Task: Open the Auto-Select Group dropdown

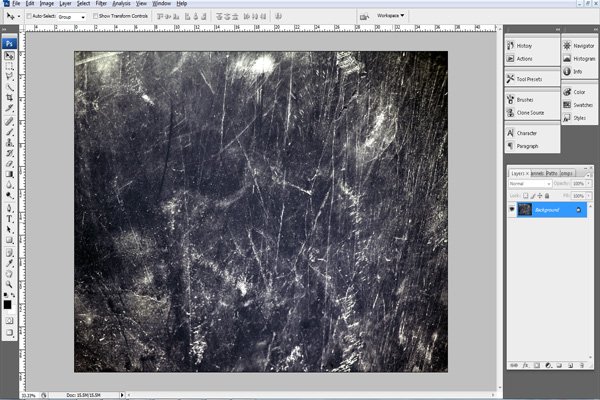Action: (72, 17)
